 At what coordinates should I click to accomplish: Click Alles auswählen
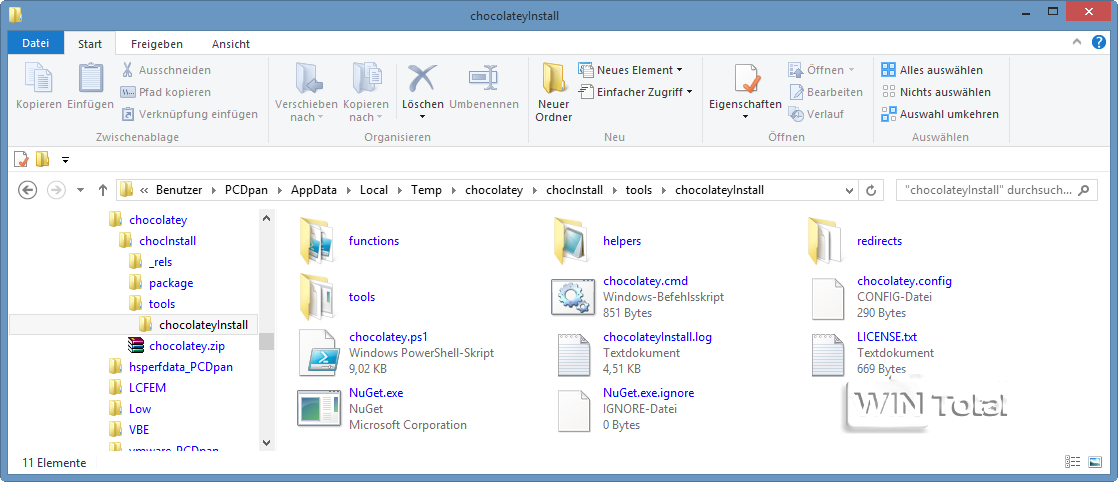[x=932, y=70]
